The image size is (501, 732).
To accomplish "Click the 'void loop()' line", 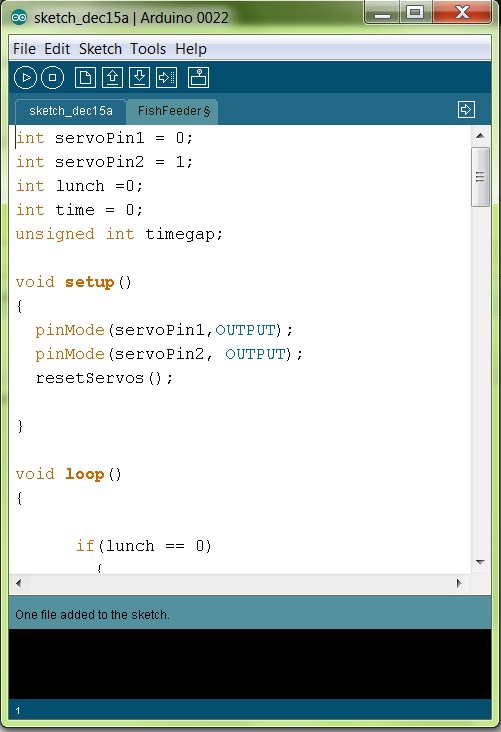I will [69, 474].
